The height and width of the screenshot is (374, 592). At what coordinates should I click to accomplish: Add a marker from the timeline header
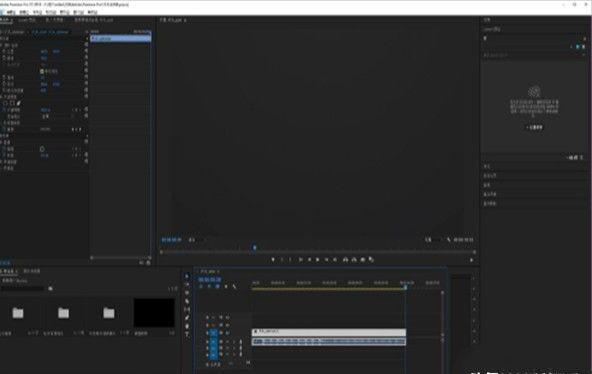pyautogui.click(x=226, y=286)
